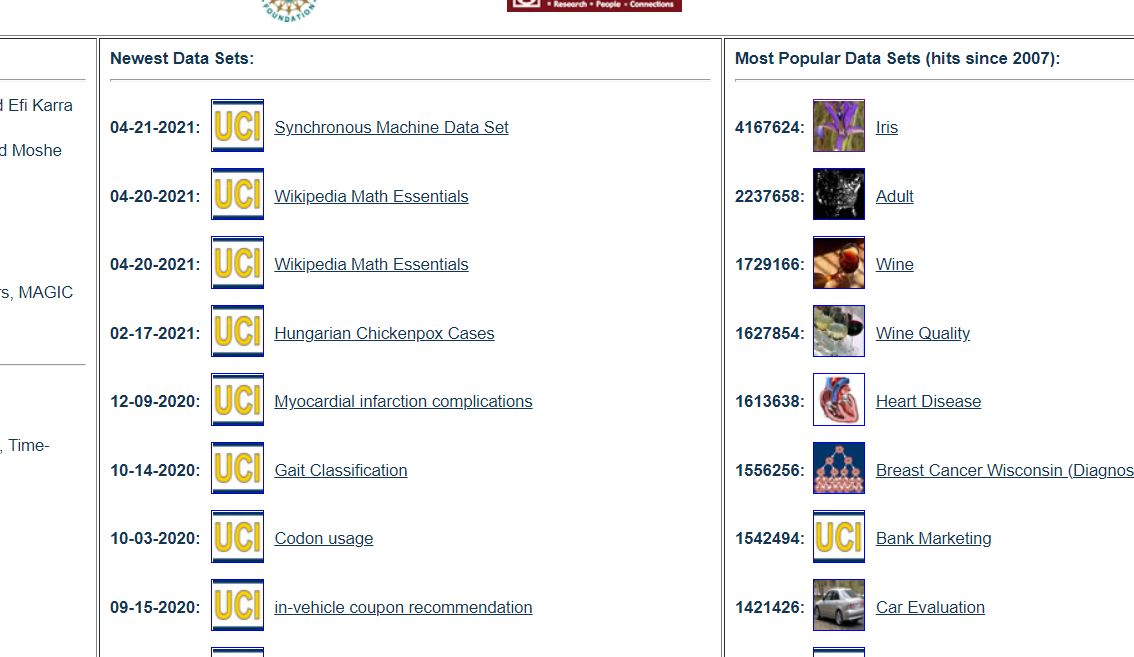The height and width of the screenshot is (657, 1134).
Task: Click the hit count 4167624
Action: (x=770, y=127)
